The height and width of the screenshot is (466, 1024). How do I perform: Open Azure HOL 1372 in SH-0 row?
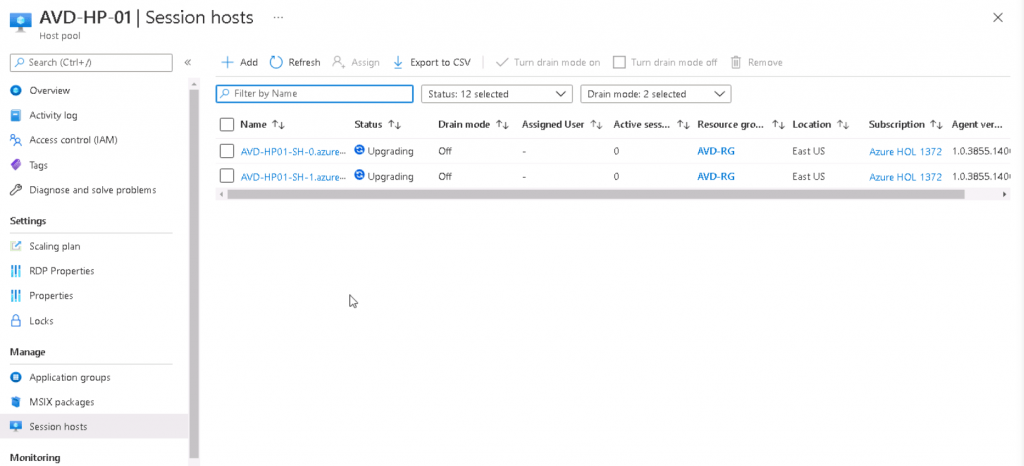(x=905, y=151)
